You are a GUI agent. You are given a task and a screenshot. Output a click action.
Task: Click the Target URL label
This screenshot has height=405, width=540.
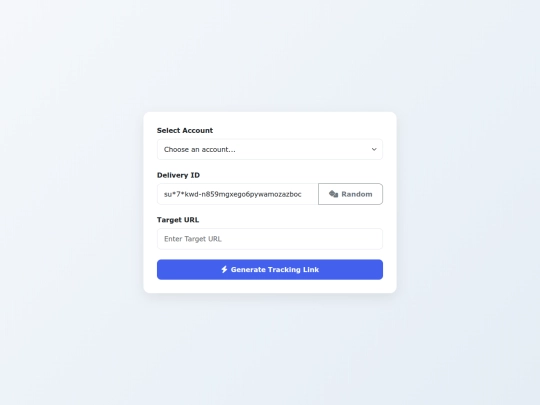178,220
